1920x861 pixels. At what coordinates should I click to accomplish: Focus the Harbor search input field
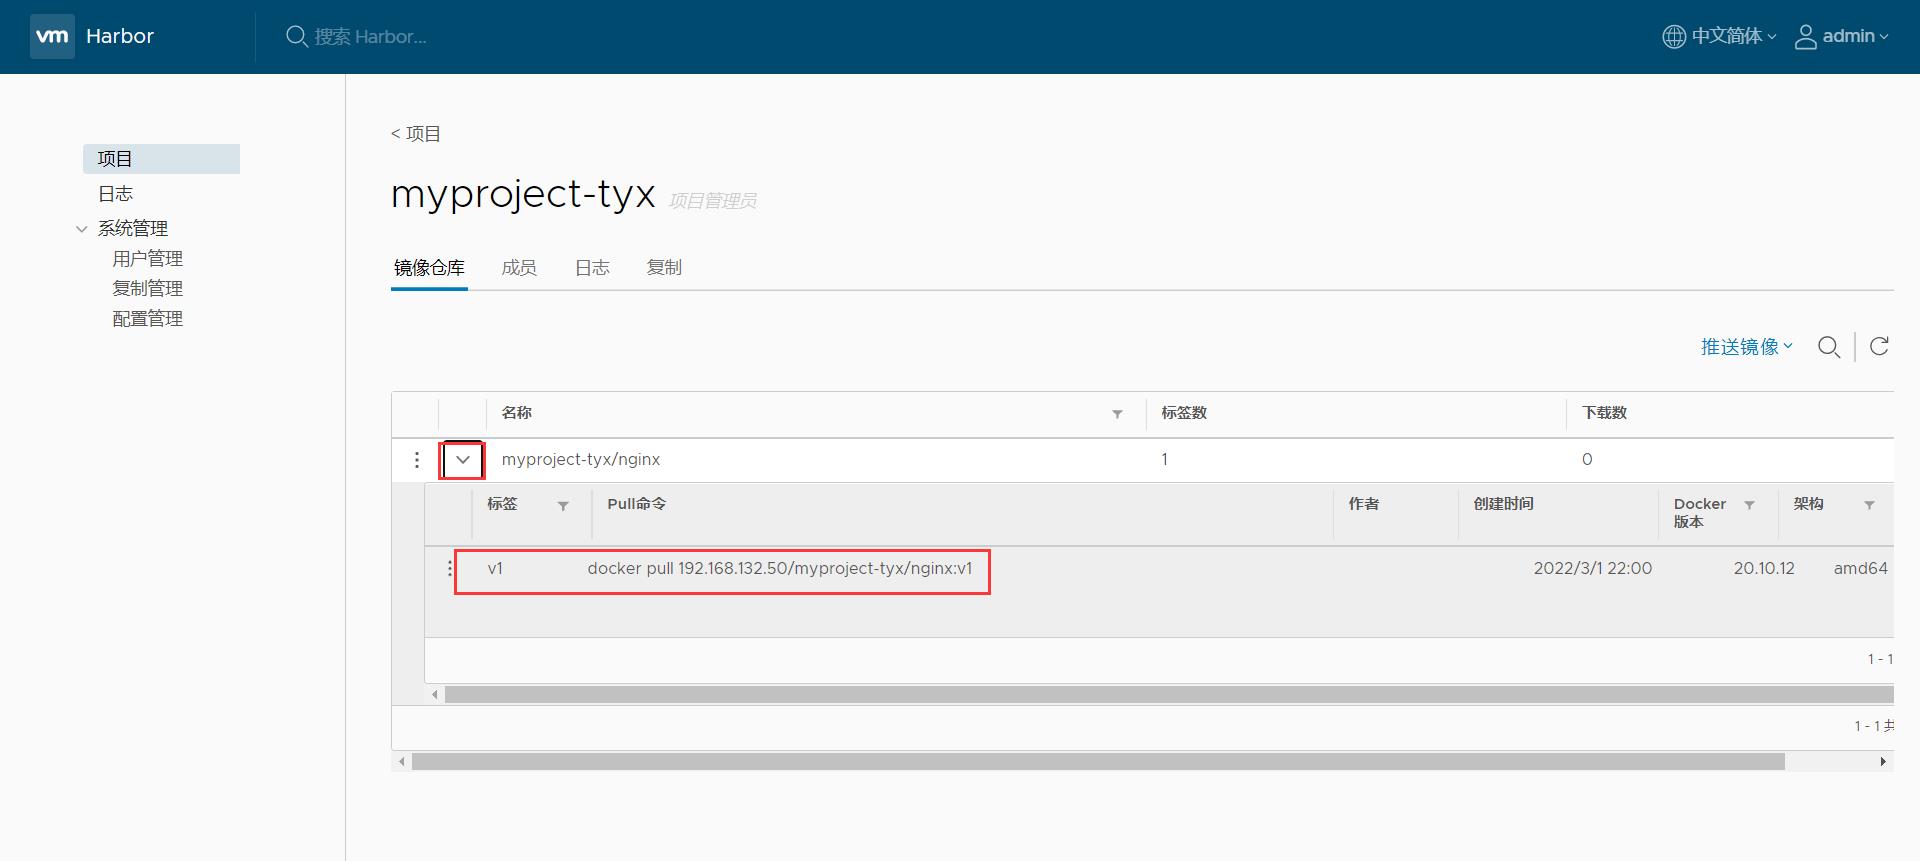coord(370,37)
